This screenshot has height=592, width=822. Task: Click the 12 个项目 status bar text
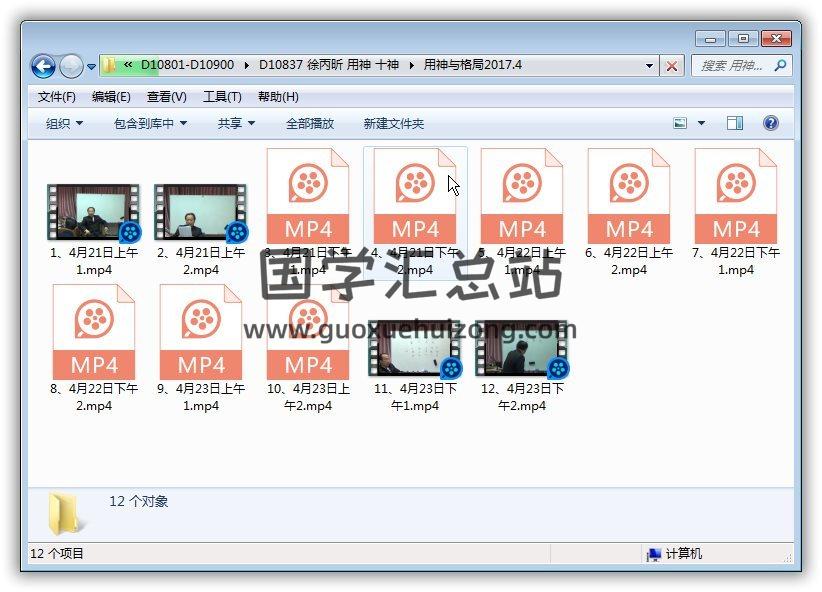tap(57, 554)
